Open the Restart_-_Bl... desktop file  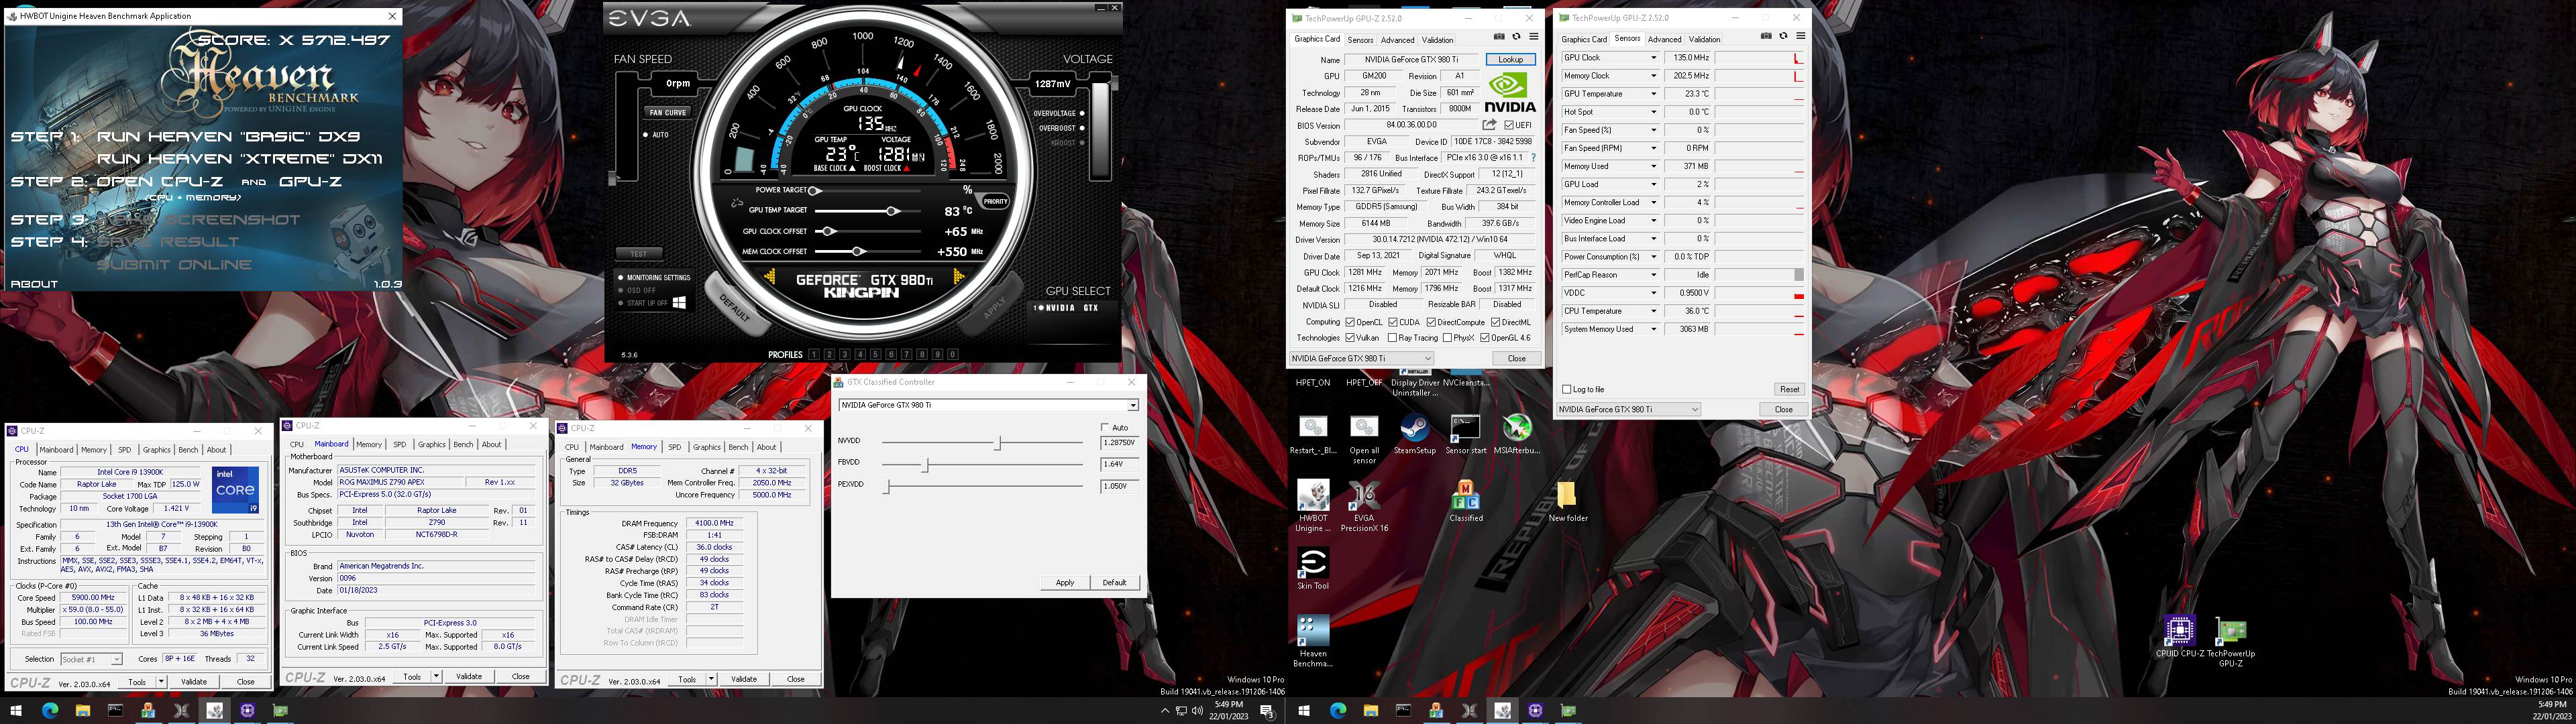point(1313,435)
